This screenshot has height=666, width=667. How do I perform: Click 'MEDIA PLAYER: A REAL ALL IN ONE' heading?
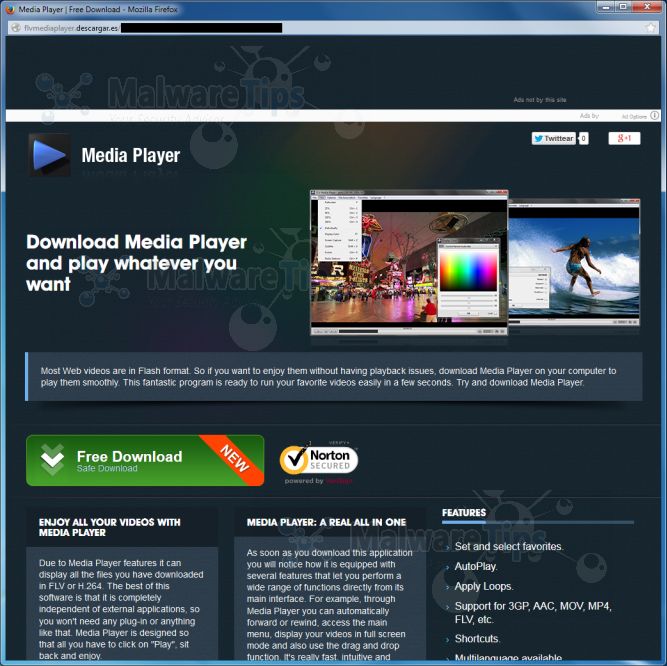pyautogui.click(x=326, y=522)
